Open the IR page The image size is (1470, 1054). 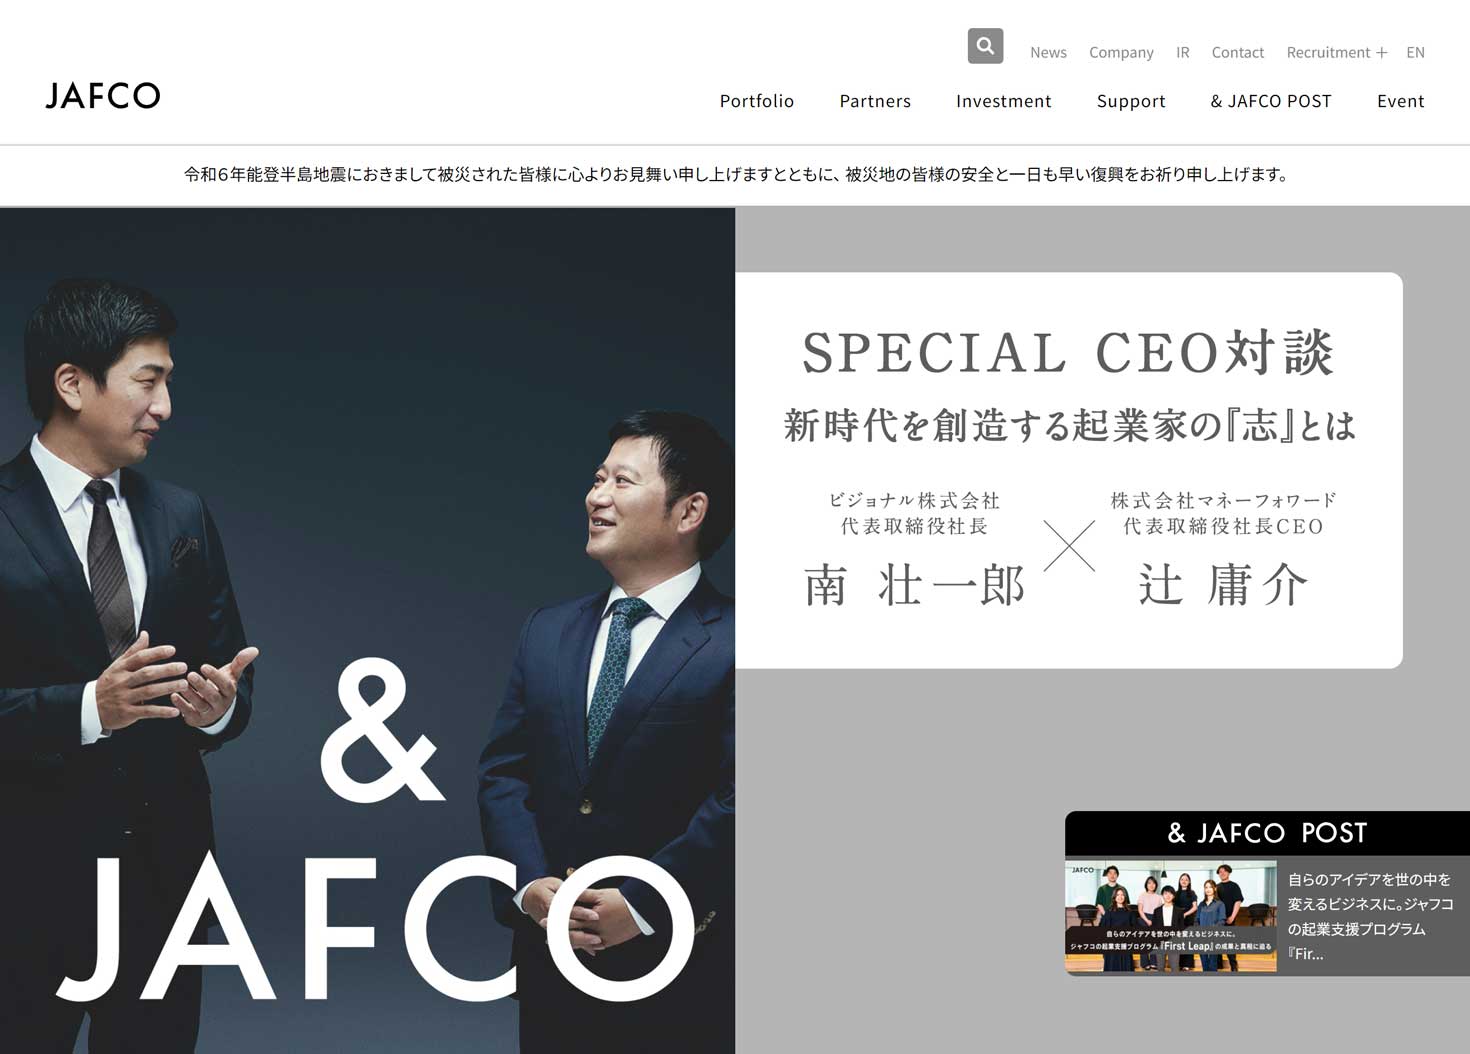[1183, 52]
